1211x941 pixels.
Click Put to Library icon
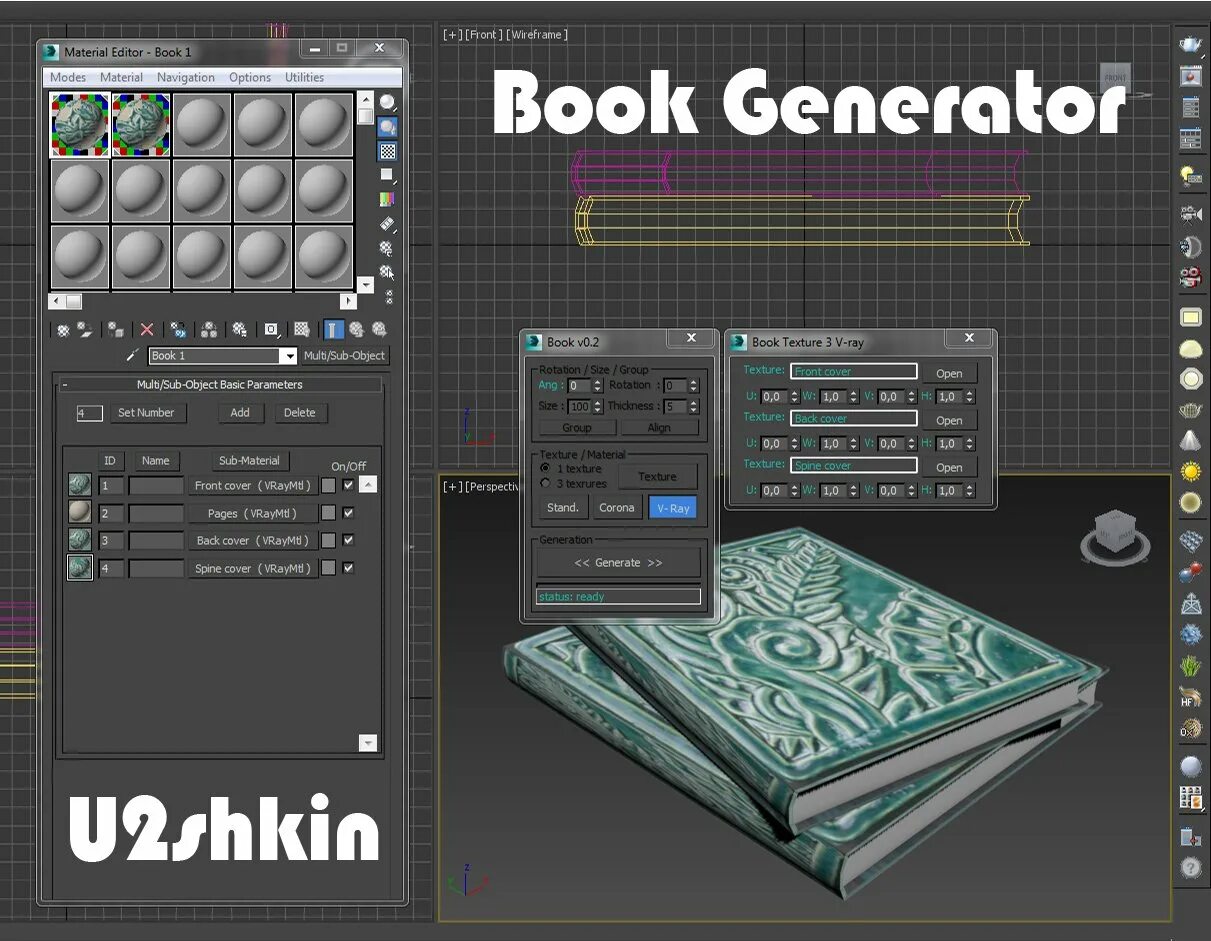[240, 330]
